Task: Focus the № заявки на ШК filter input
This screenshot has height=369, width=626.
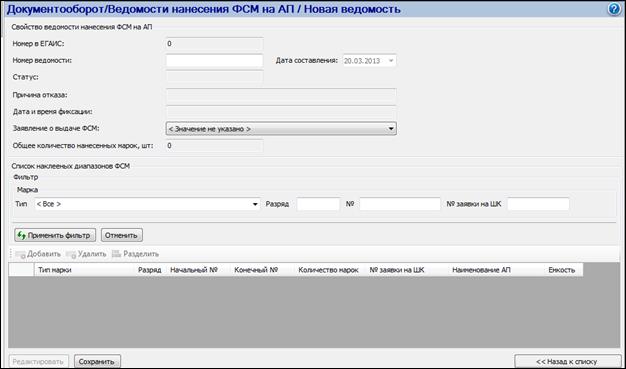Action: click(x=539, y=204)
